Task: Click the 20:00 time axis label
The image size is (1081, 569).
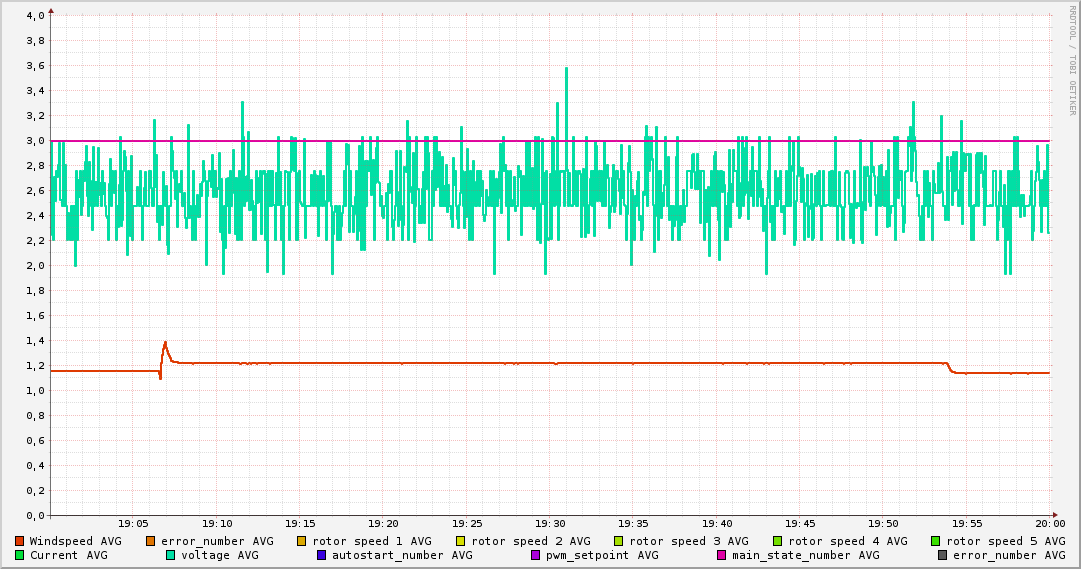Action: pos(1049,523)
